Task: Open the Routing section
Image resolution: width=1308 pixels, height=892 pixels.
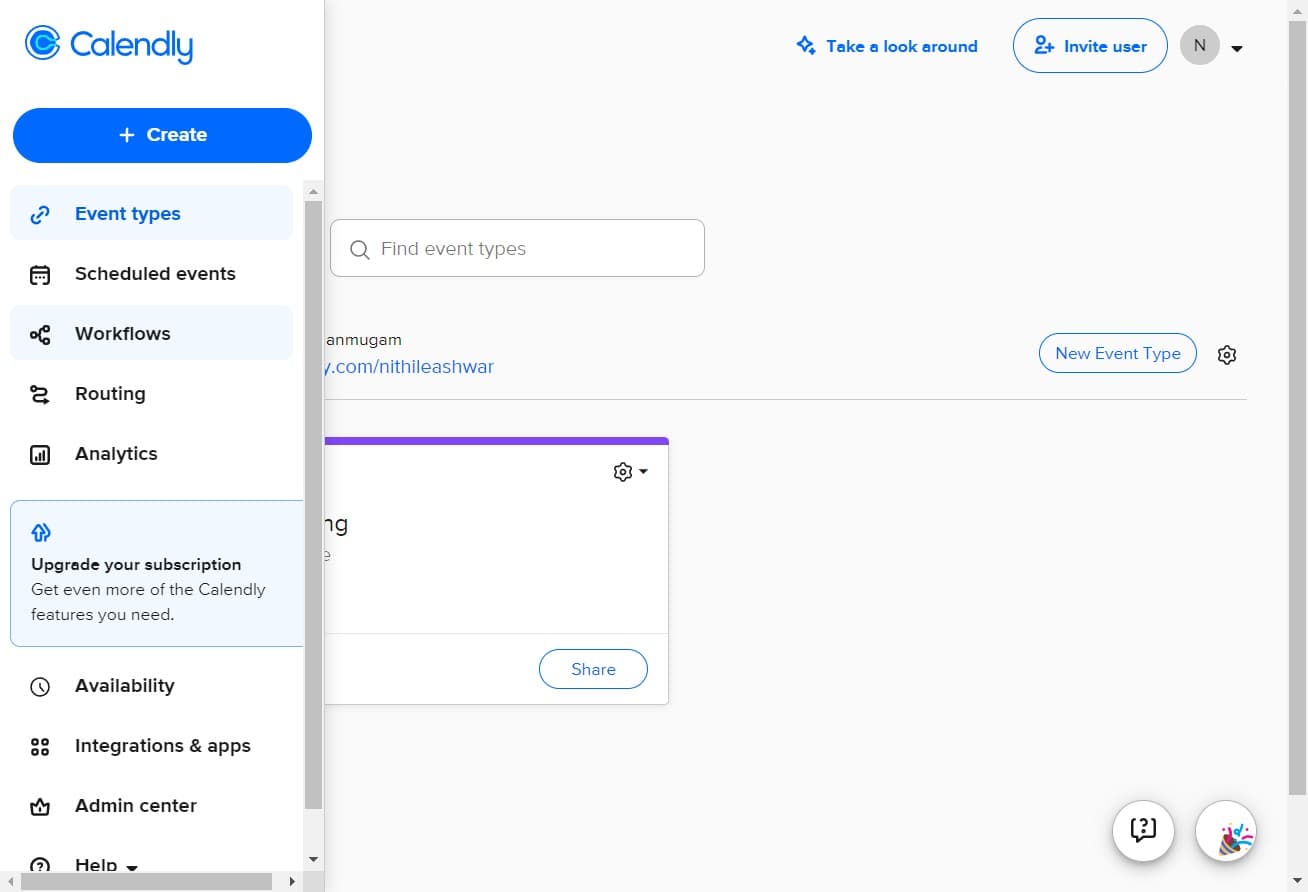Action: pos(110,393)
